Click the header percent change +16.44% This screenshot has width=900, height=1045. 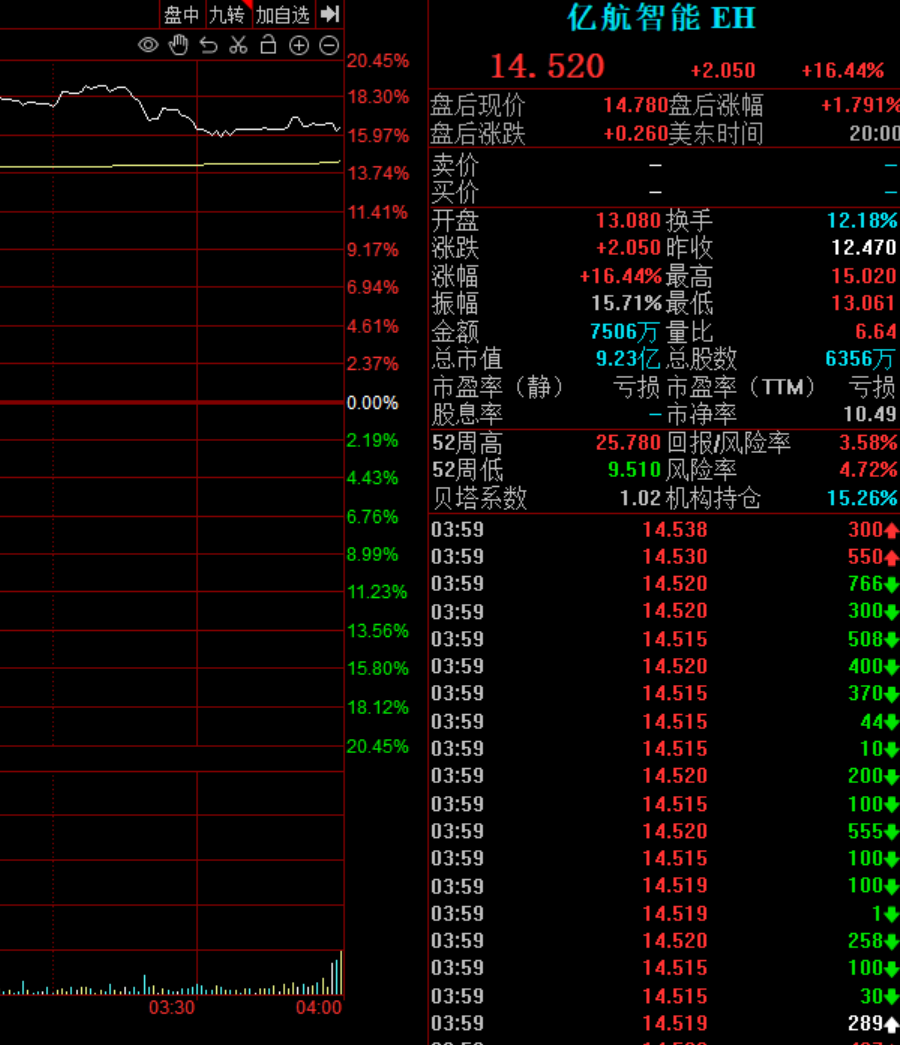click(x=843, y=71)
